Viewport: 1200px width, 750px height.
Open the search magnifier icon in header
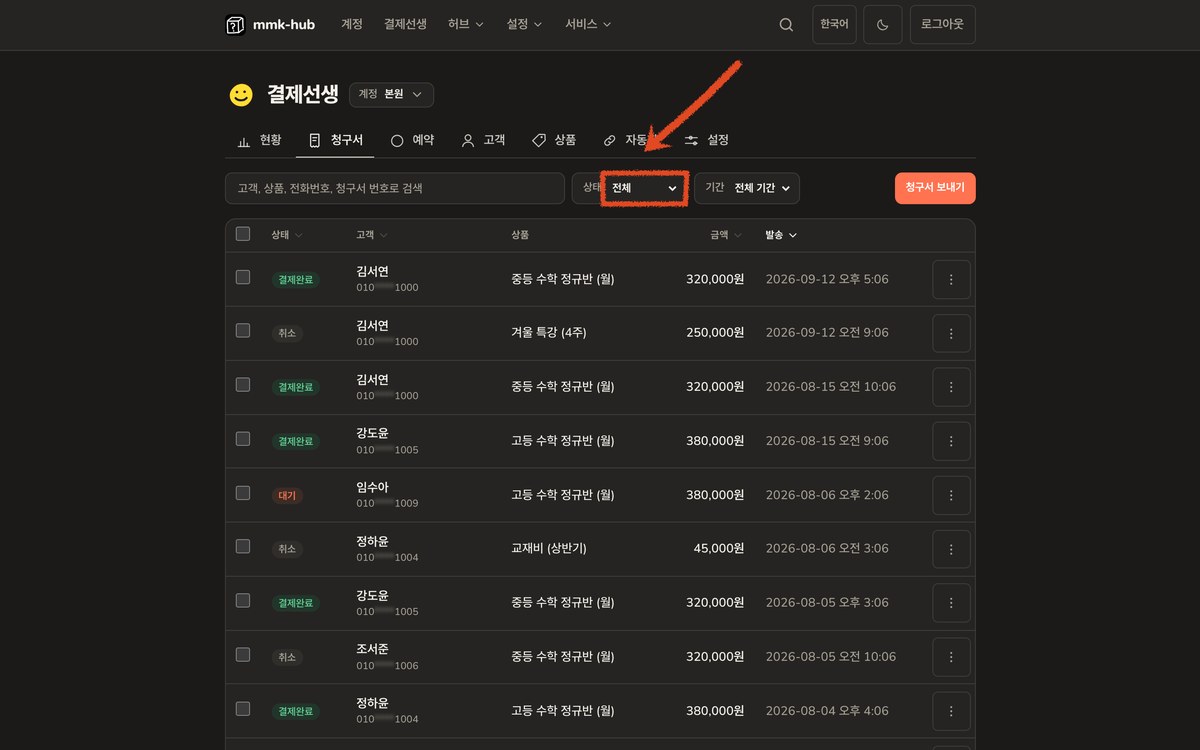coord(786,24)
